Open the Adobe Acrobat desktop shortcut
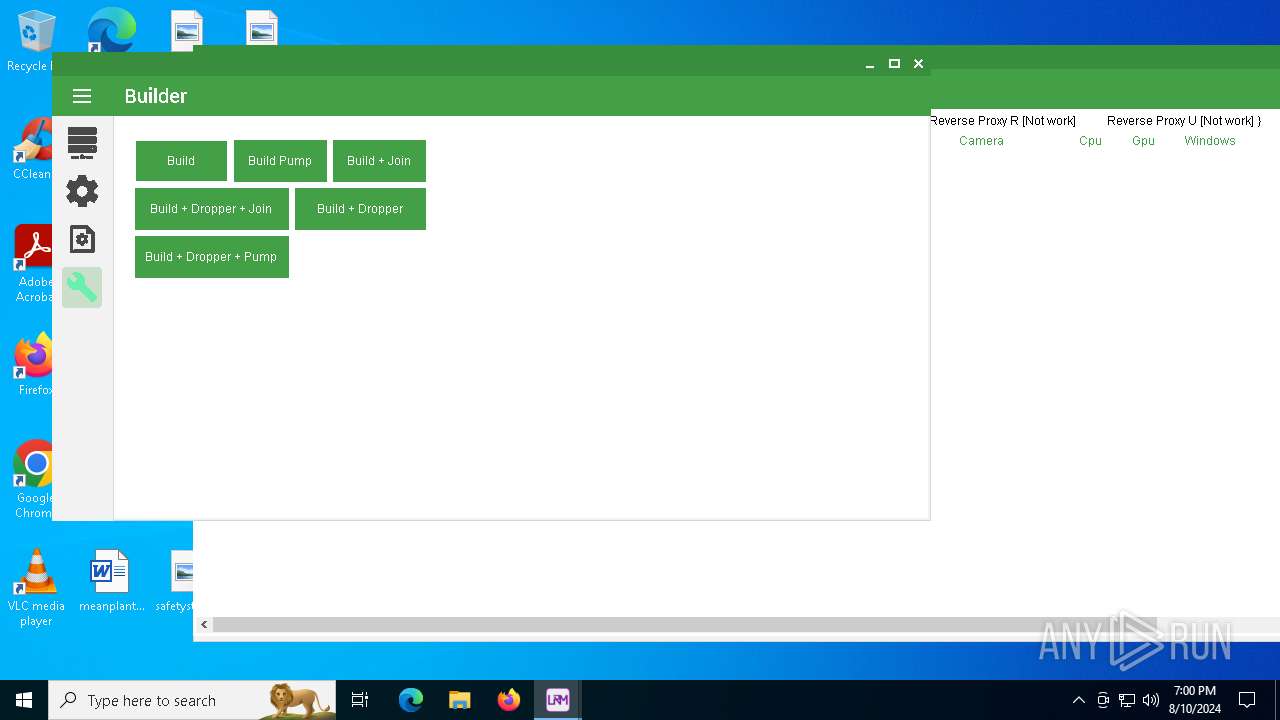Image resolution: width=1280 pixels, height=720 pixels. click(33, 264)
